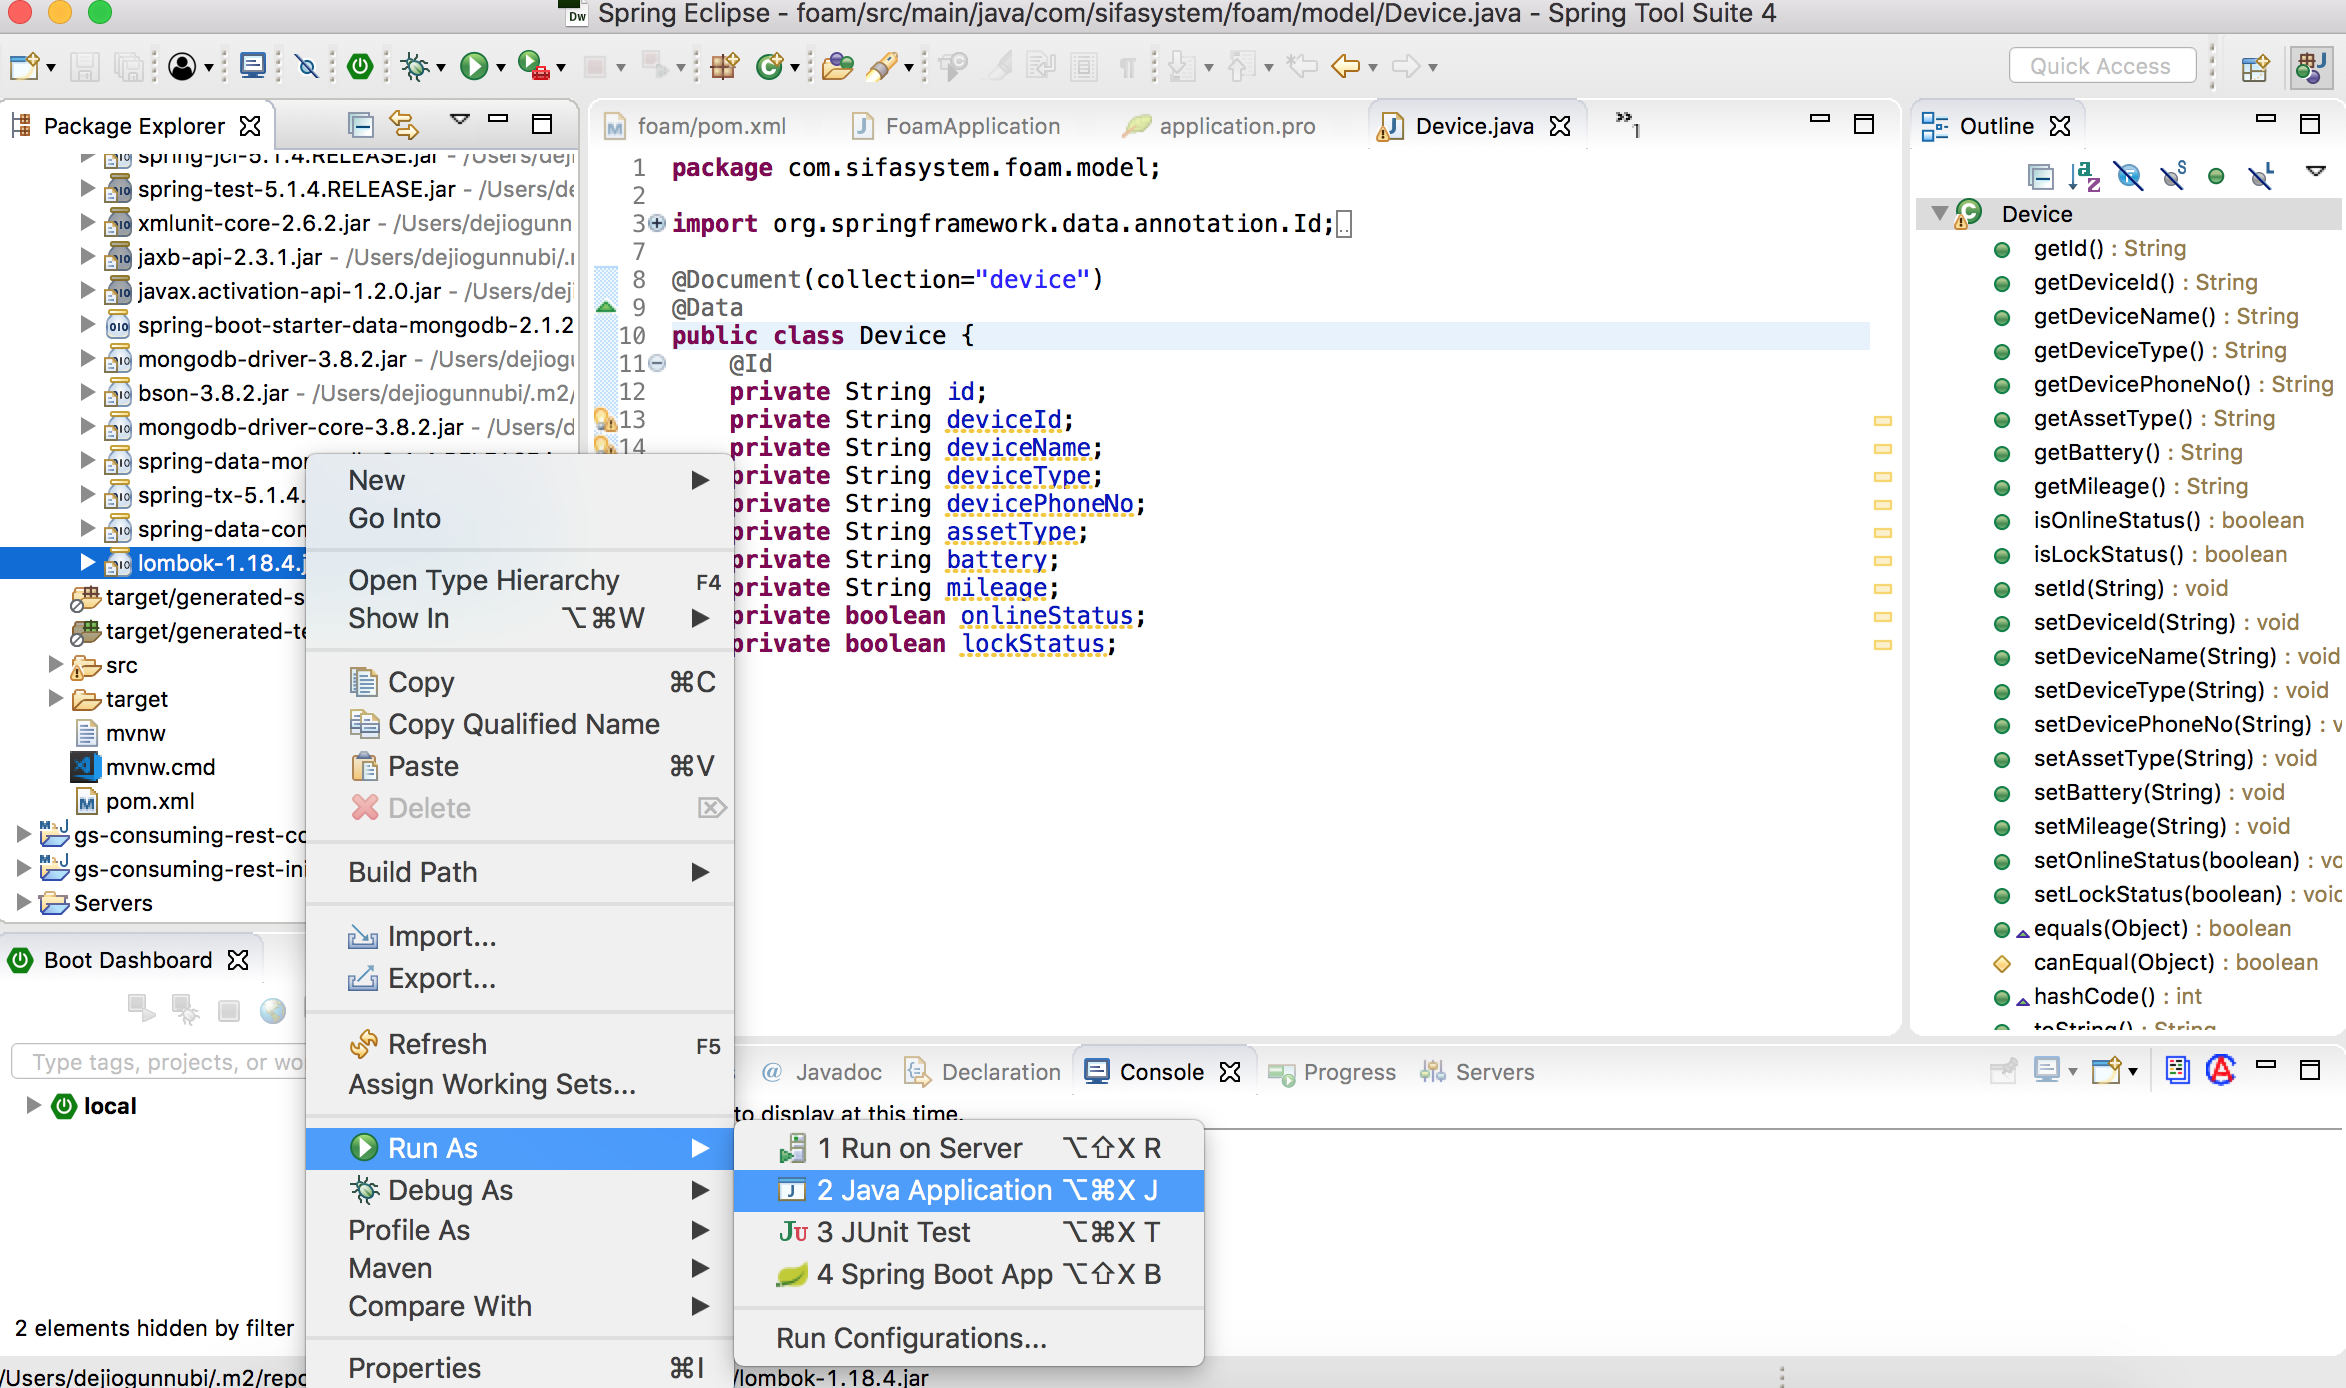Collapse the Device class in Outline
2346x1388 pixels.
pos(1940,213)
